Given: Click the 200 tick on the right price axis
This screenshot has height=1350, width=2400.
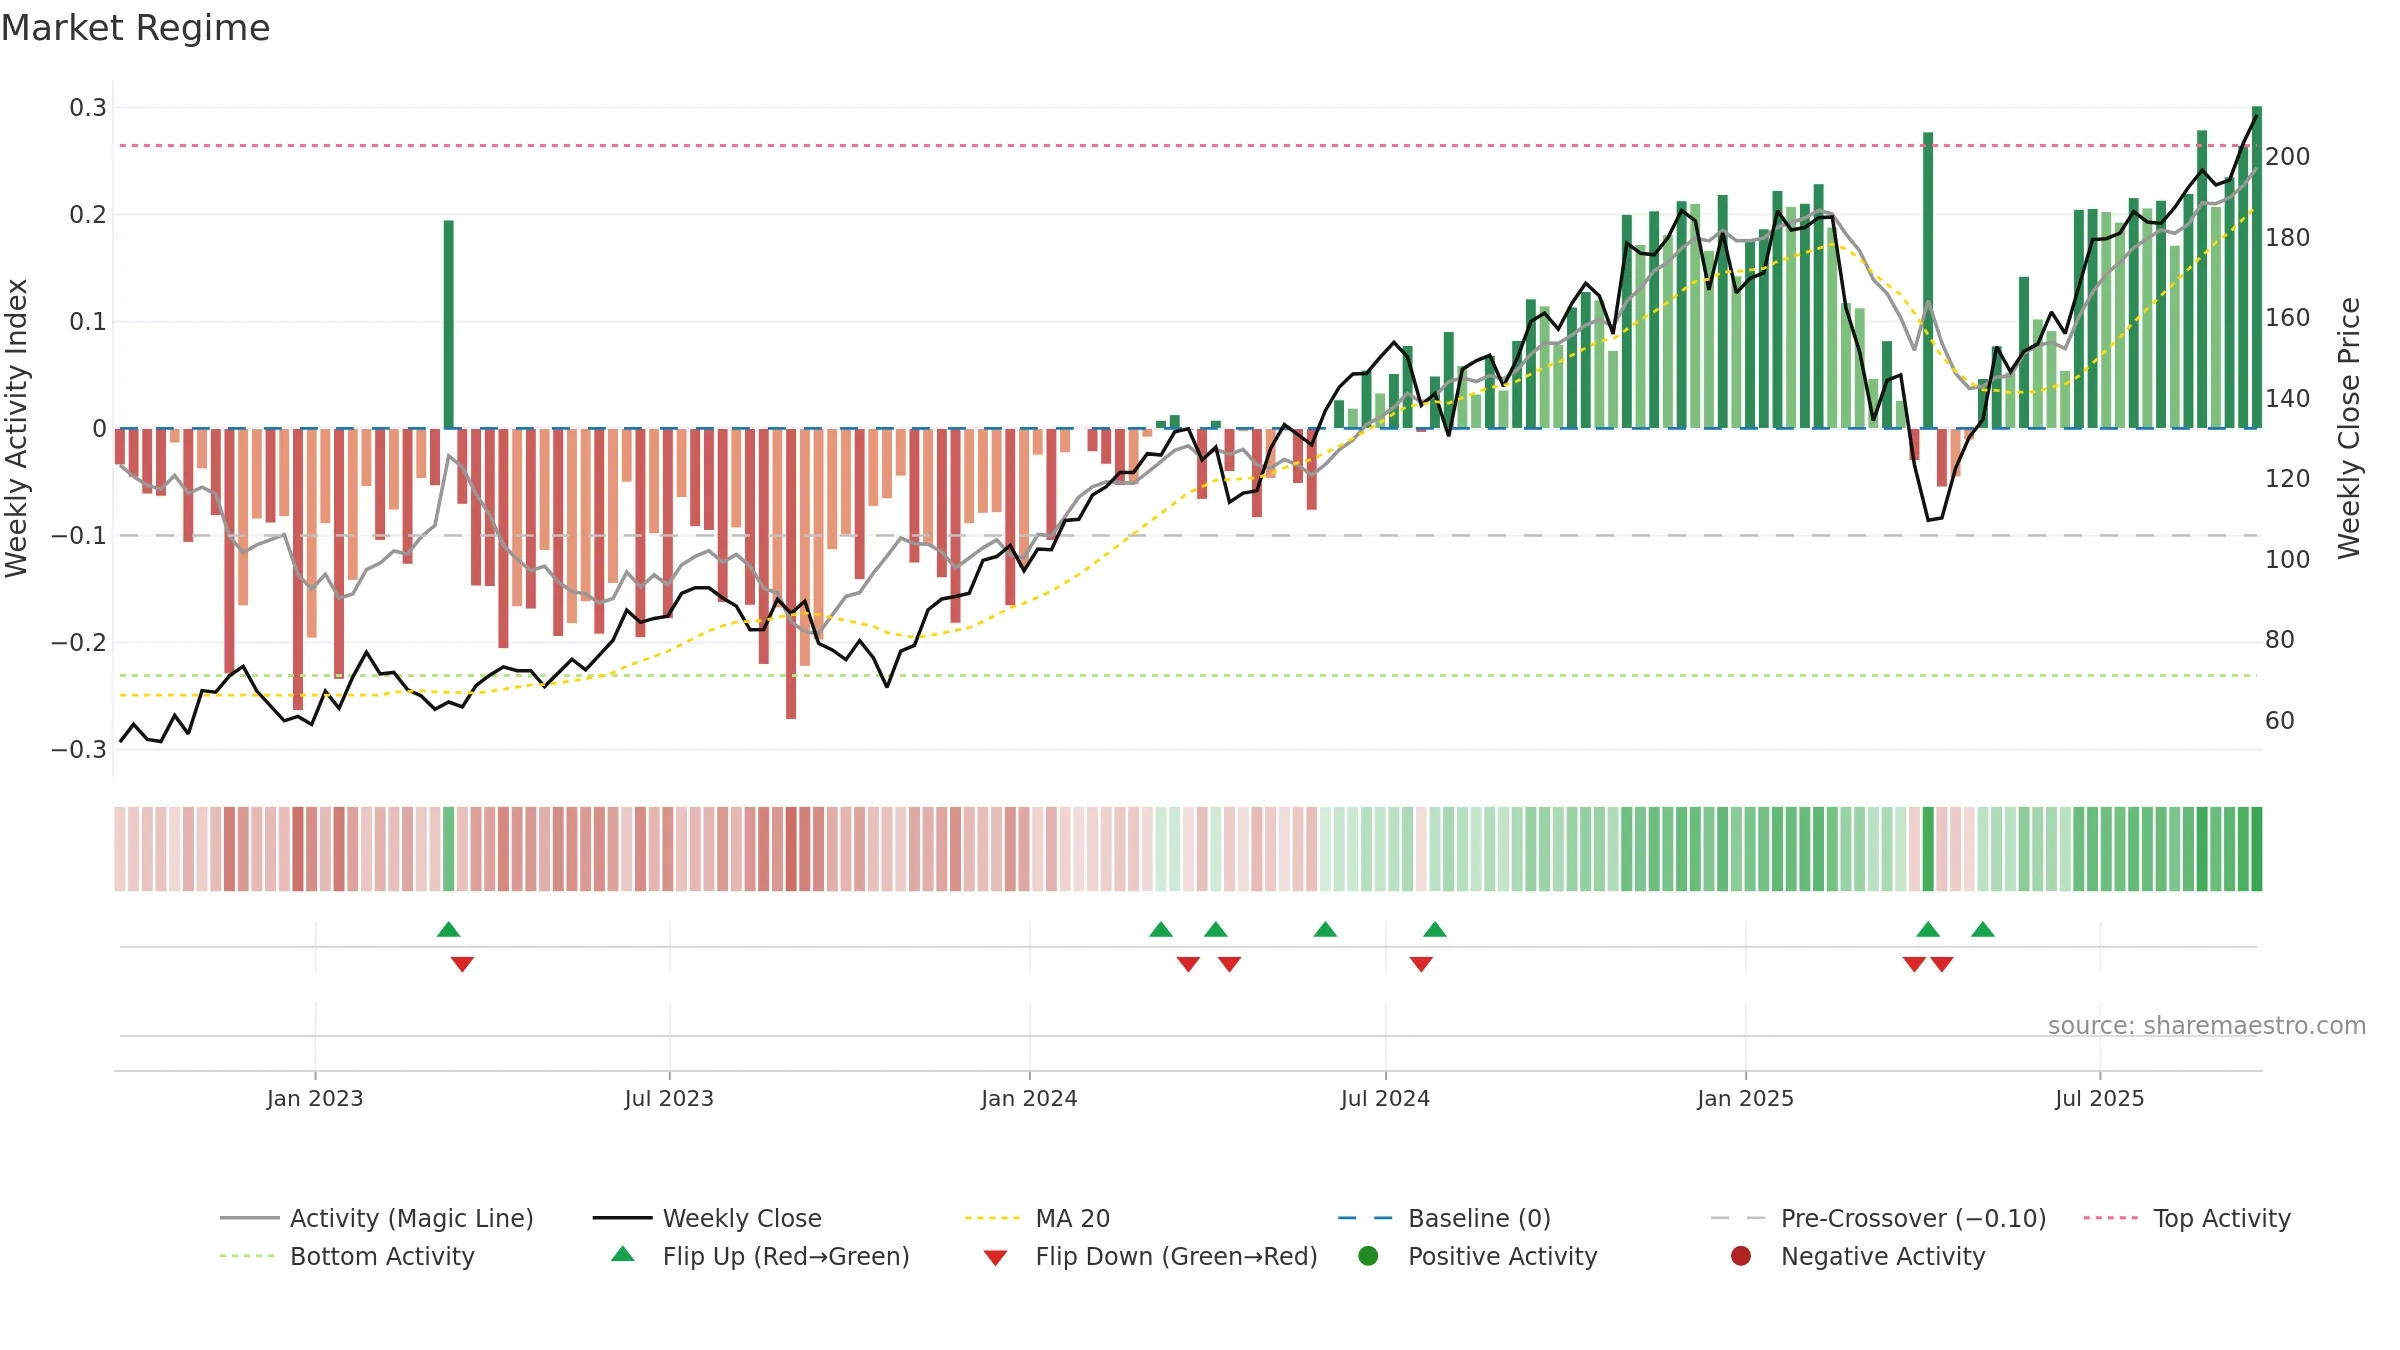Looking at the screenshot, I should 2288,156.
